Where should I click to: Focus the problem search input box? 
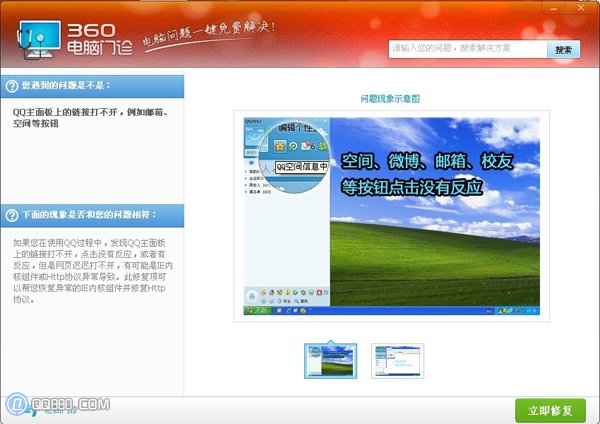tap(468, 48)
